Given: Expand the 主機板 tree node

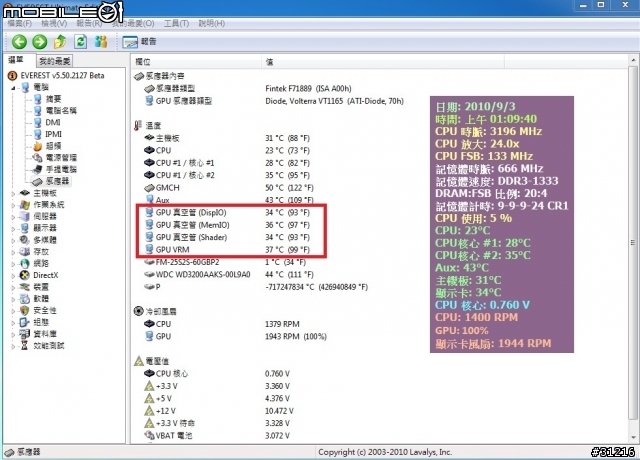Looking at the screenshot, I should (x=13, y=193).
